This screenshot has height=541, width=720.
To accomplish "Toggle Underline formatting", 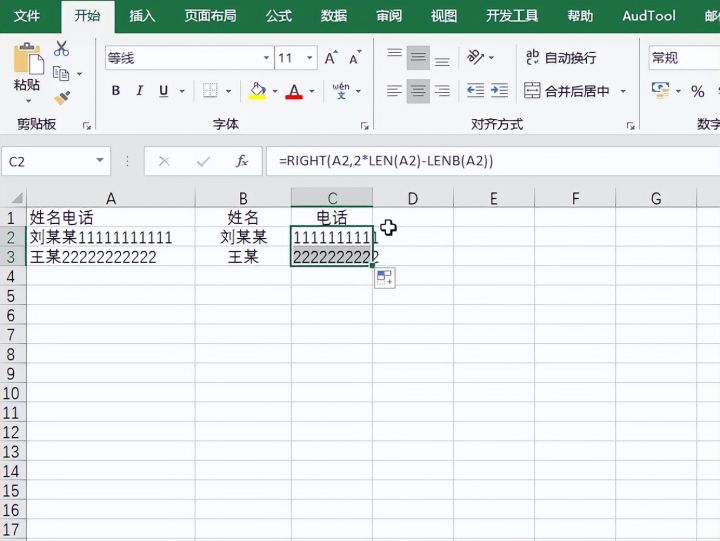I will [x=163, y=90].
